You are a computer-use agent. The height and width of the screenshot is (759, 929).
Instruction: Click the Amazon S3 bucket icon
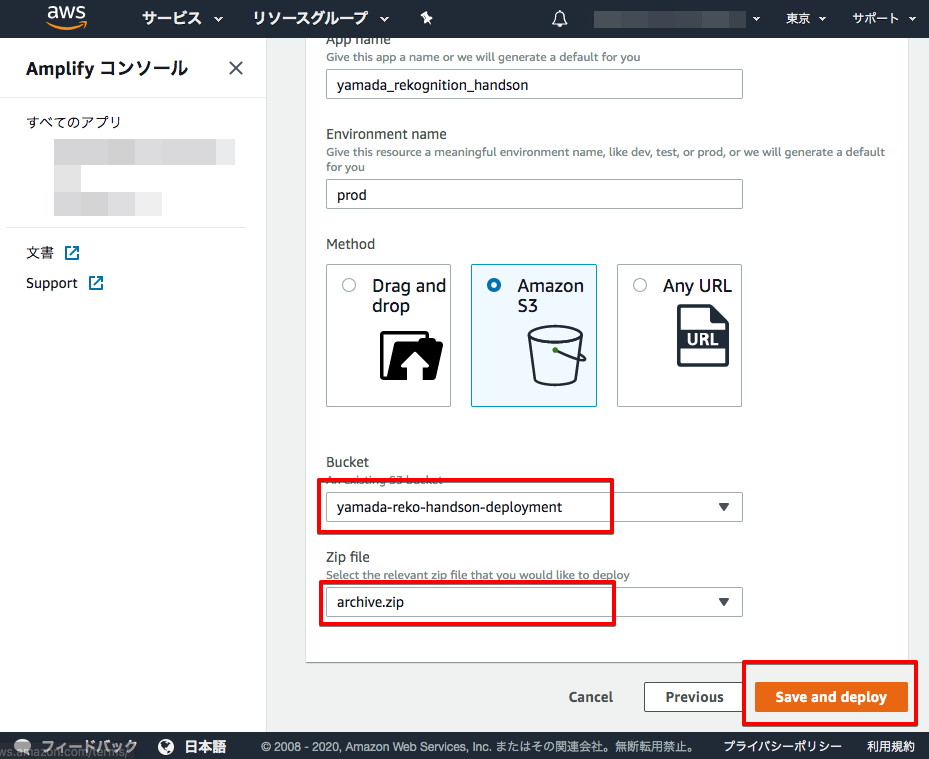coord(556,355)
